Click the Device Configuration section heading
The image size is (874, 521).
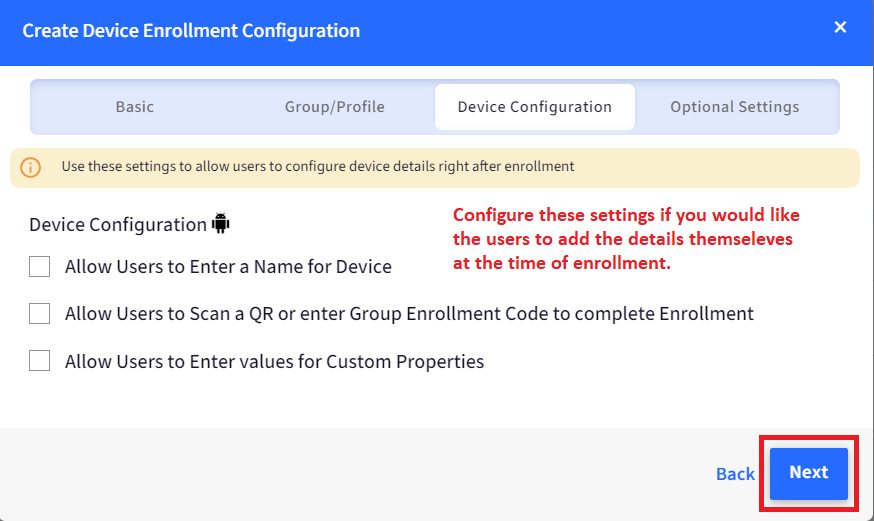coord(118,225)
